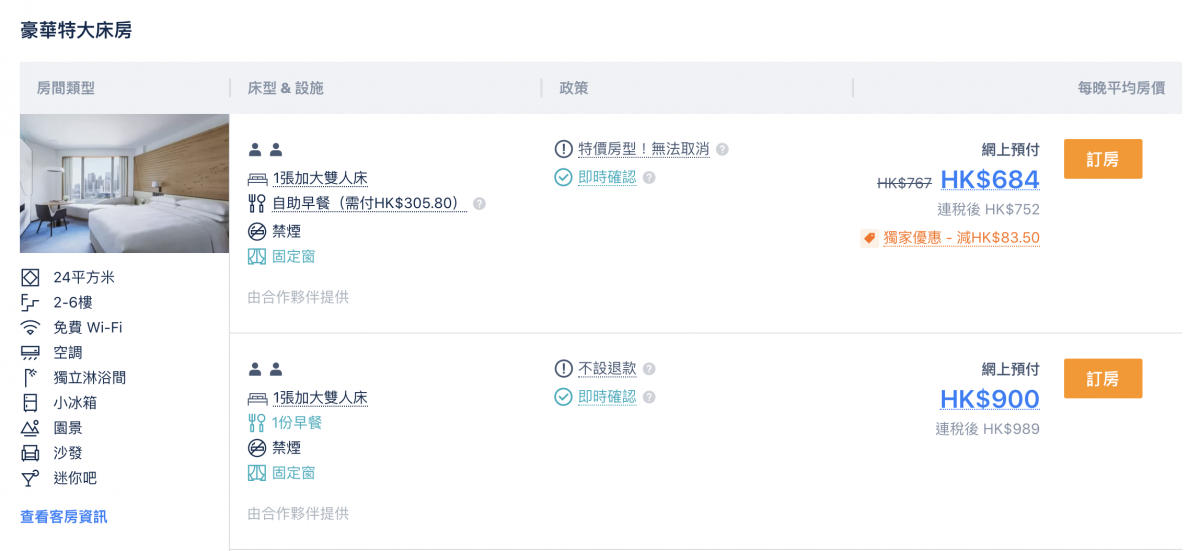The image size is (1200, 551).
Task: Click 固定窗 in the first room row
Action: (294, 256)
